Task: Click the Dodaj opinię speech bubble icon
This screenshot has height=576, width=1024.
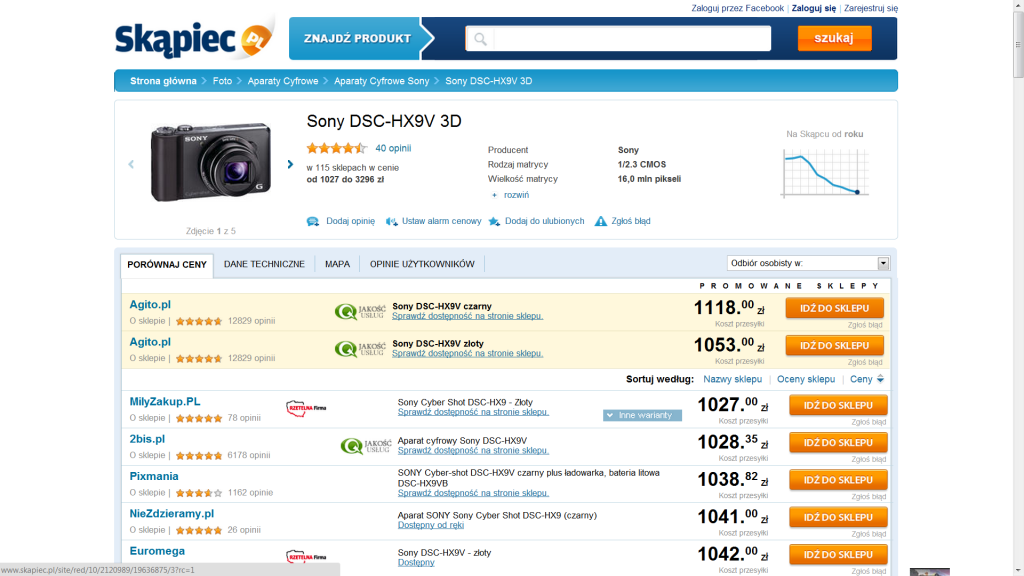Action: (313, 221)
